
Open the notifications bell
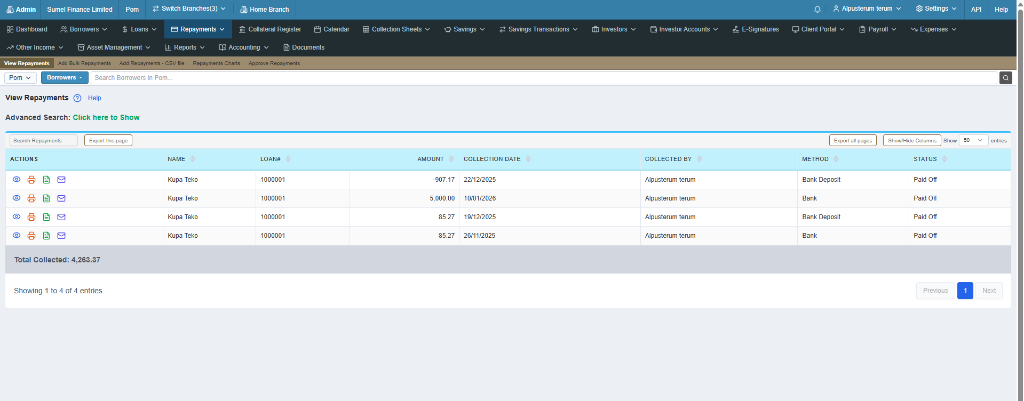pyautogui.click(x=817, y=9)
